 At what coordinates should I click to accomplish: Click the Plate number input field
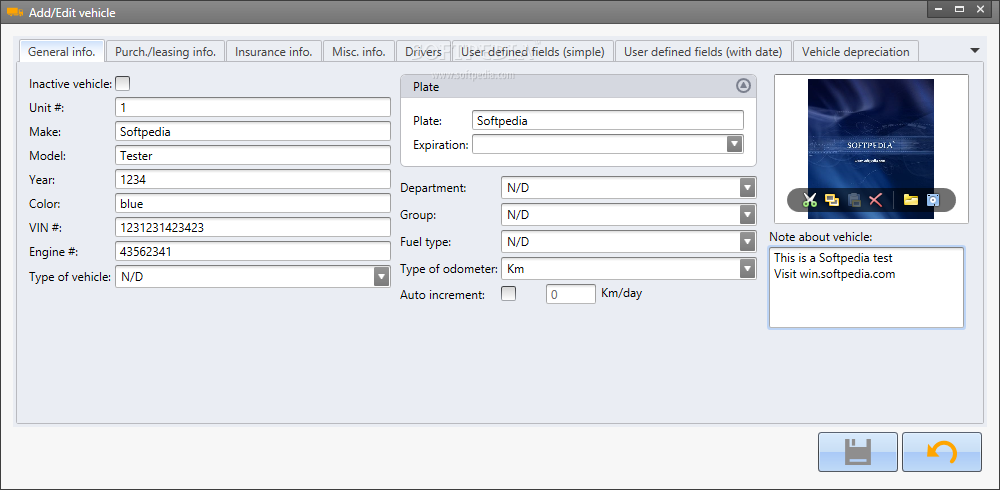pos(608,120)
